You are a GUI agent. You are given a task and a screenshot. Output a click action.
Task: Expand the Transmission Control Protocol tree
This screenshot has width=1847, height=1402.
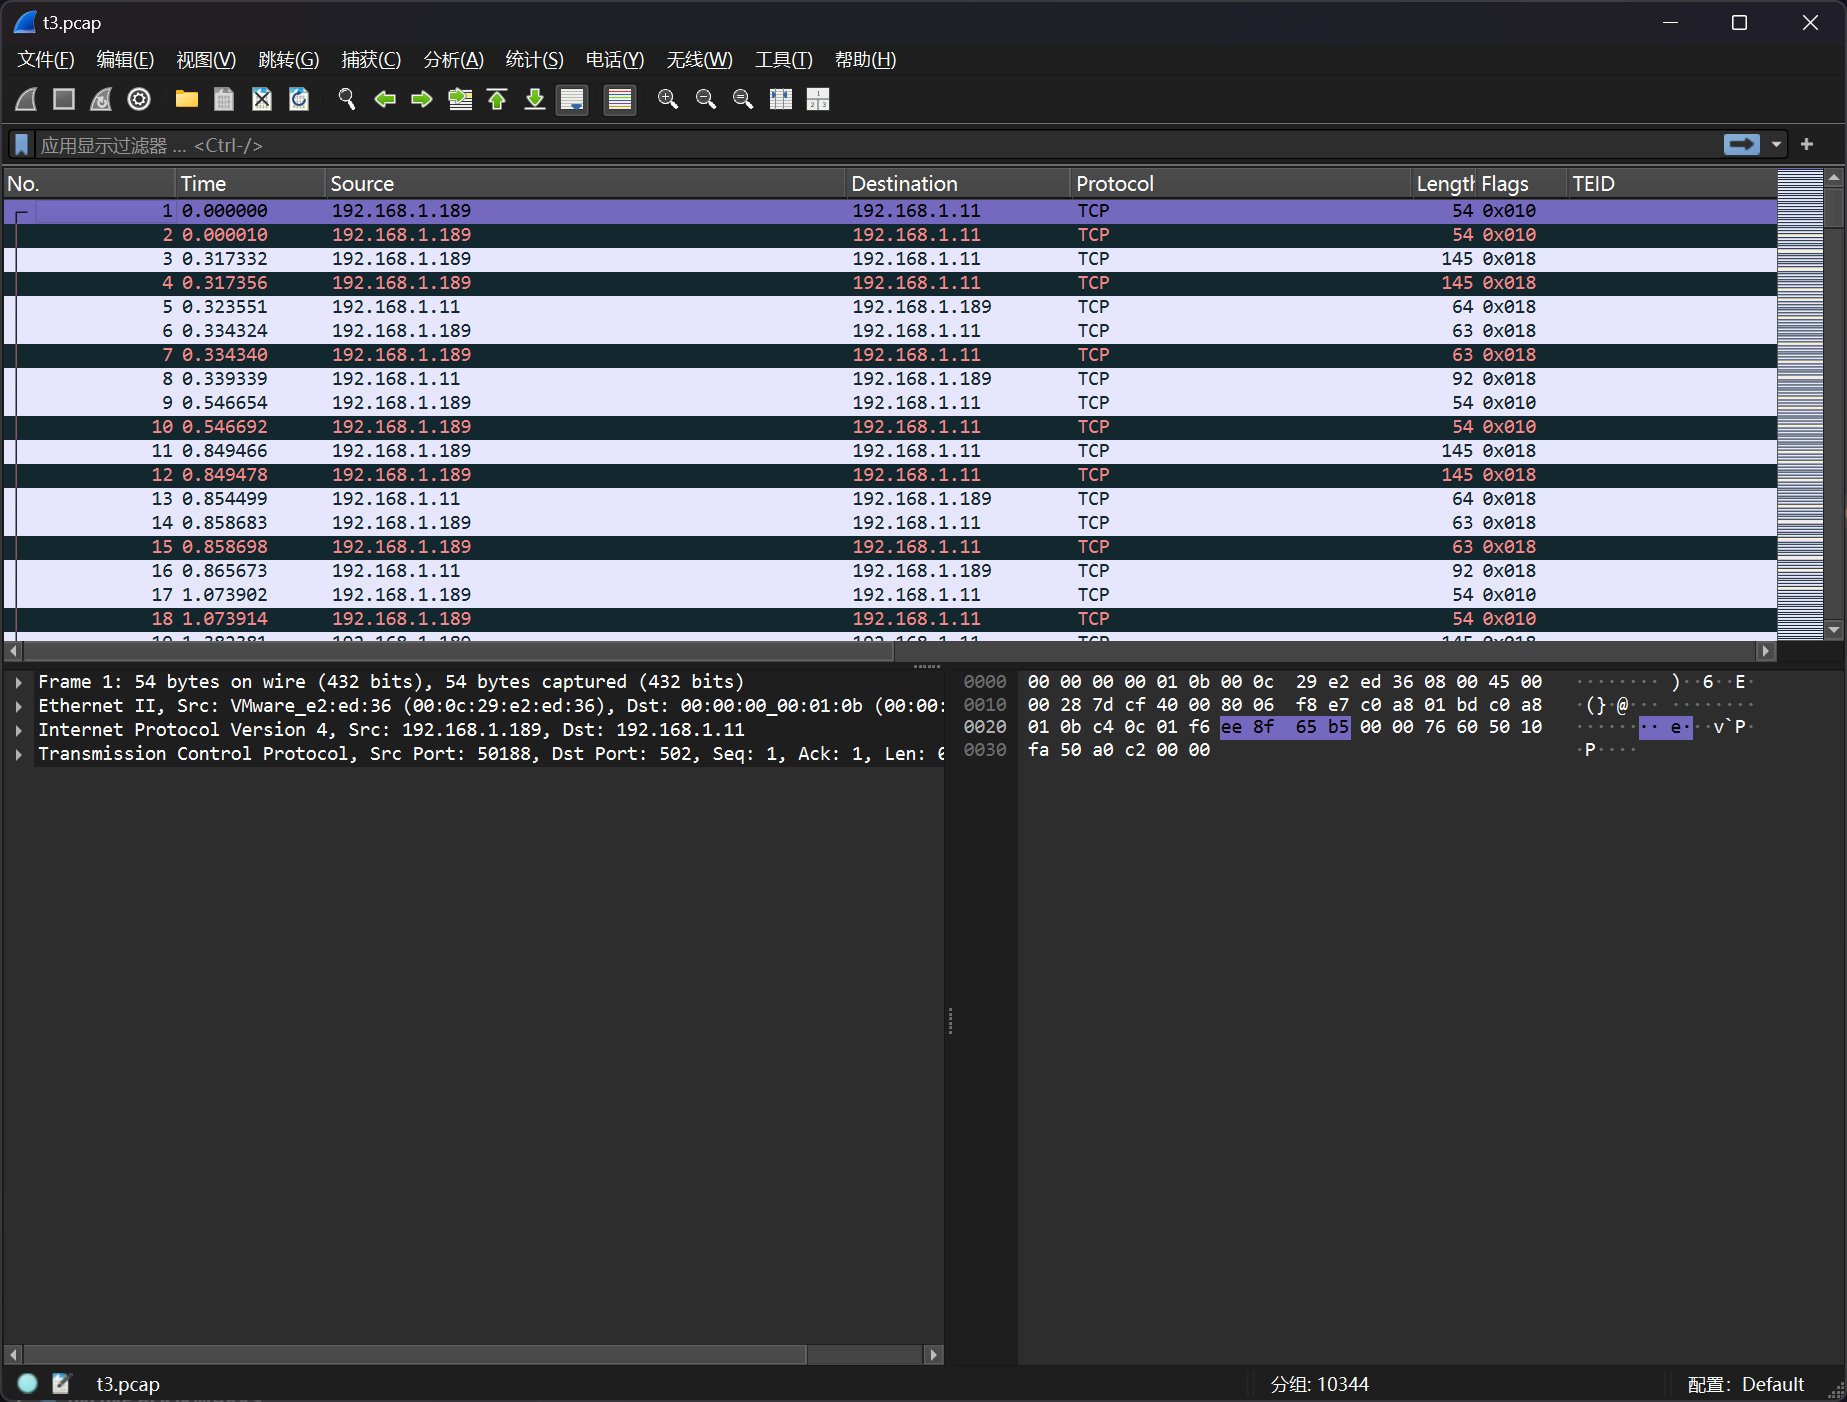pyautogui.click(x=19, y=754)
